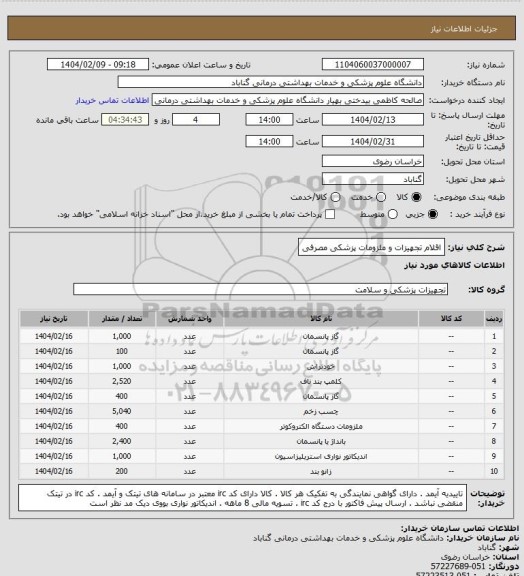The width and height of the screenshot is (524, 576).
Task: Click quantity 2,520 in the table
Action: pos(122,381)
